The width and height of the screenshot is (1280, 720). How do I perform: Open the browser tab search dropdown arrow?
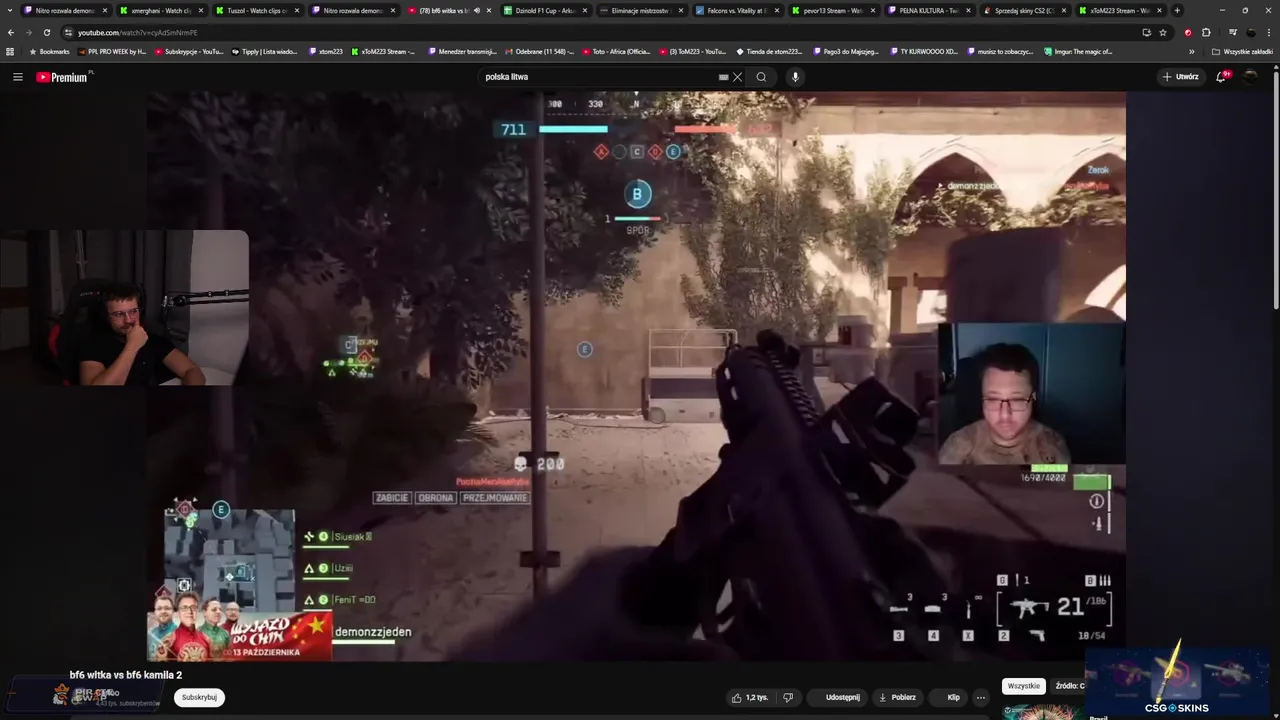[11, 10]
